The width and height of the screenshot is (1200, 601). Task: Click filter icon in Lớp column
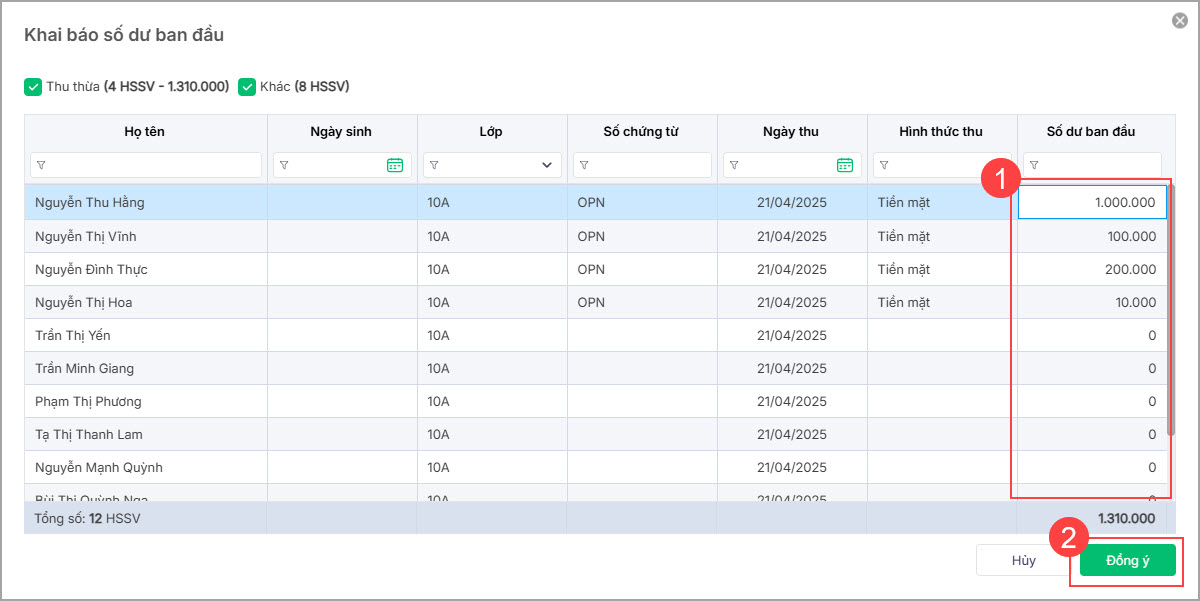(434, 165)
